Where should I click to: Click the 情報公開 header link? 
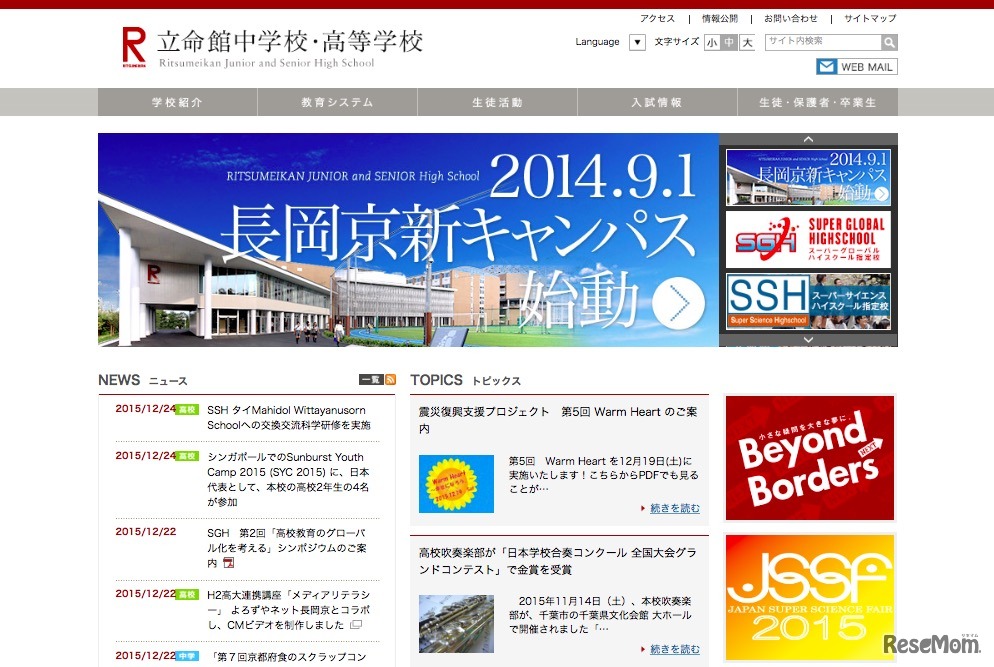(720, 18)
